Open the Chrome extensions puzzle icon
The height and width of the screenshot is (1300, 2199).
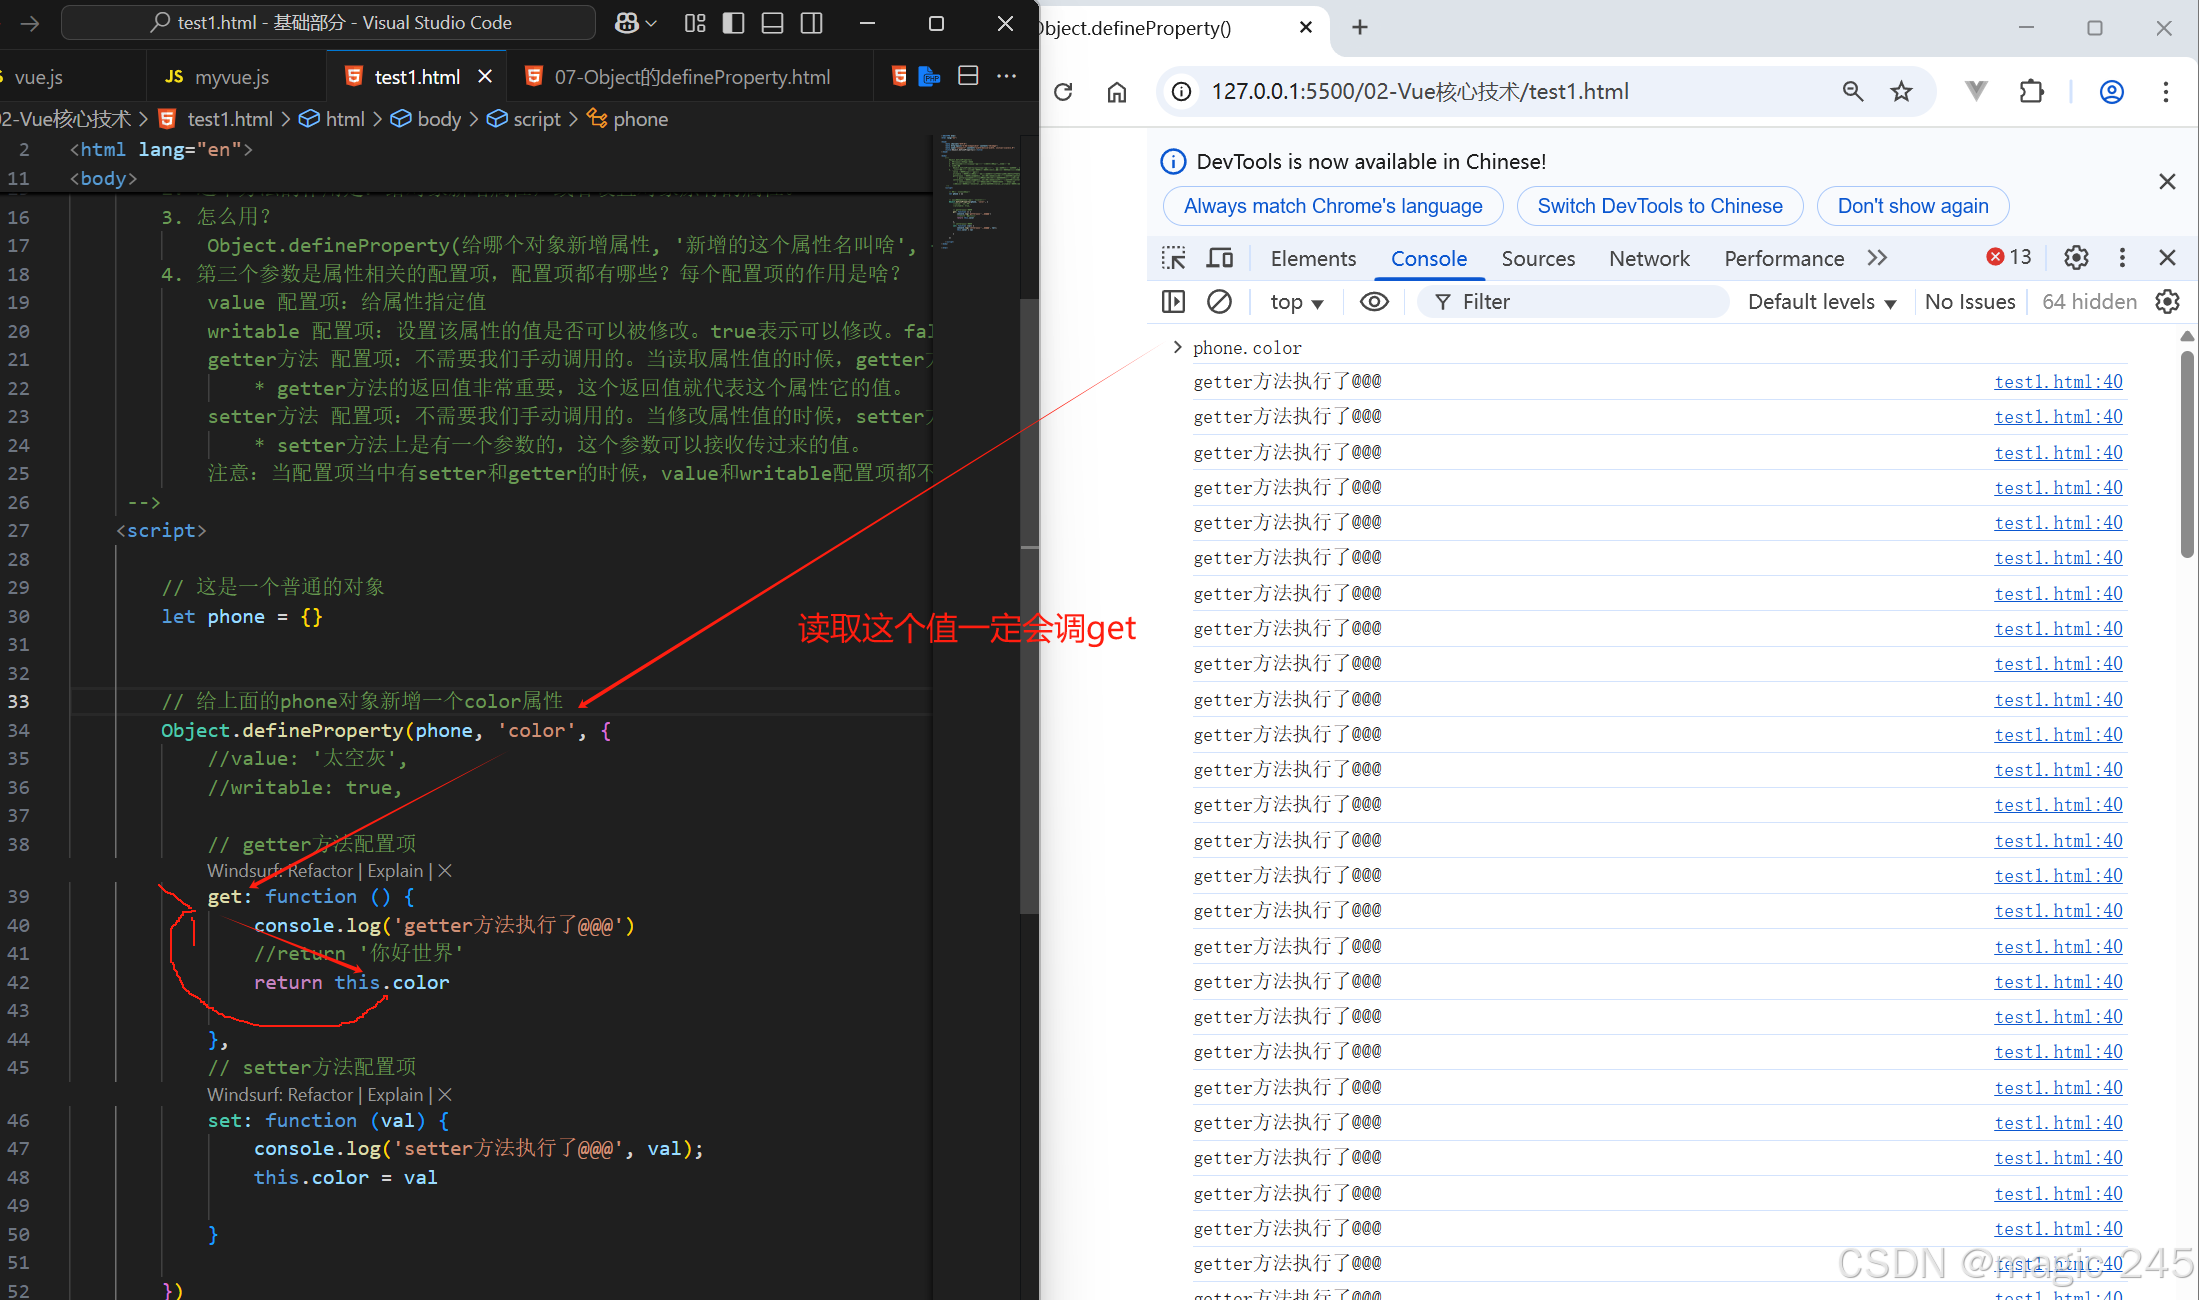[2031, 92]
